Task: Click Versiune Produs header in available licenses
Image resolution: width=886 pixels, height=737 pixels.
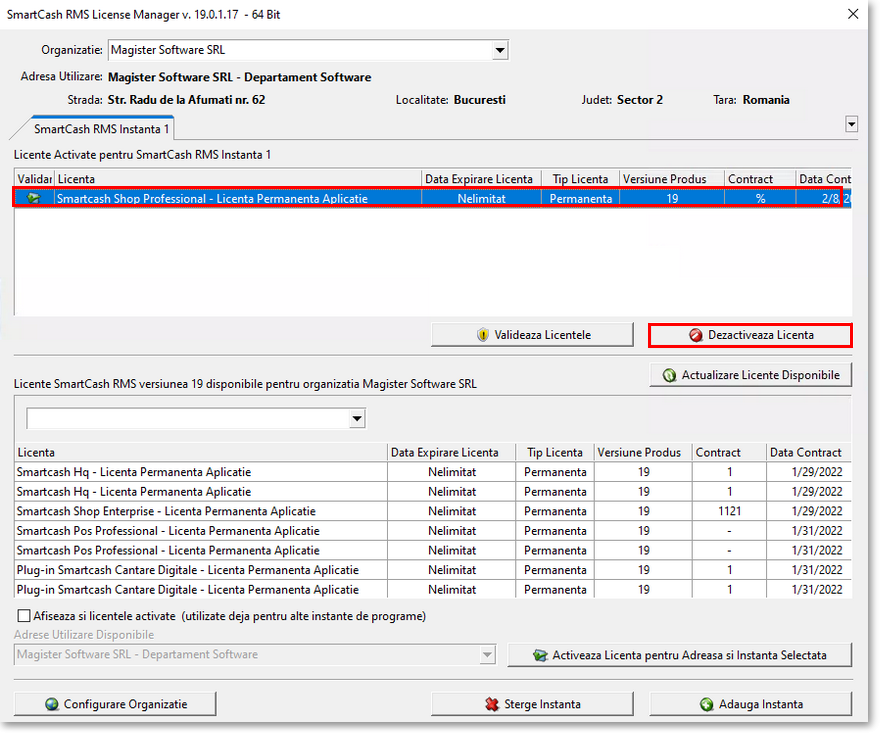Action: point(643,453)
